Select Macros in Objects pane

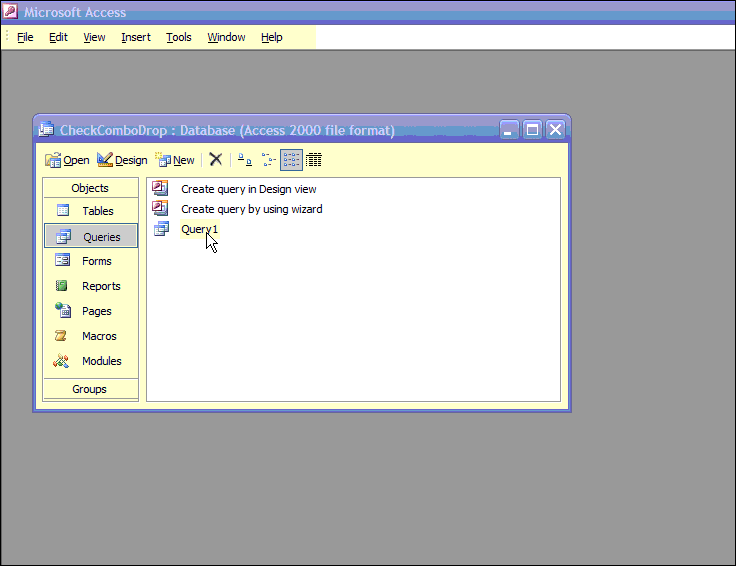pyautogui.click(x=91, y=336)
